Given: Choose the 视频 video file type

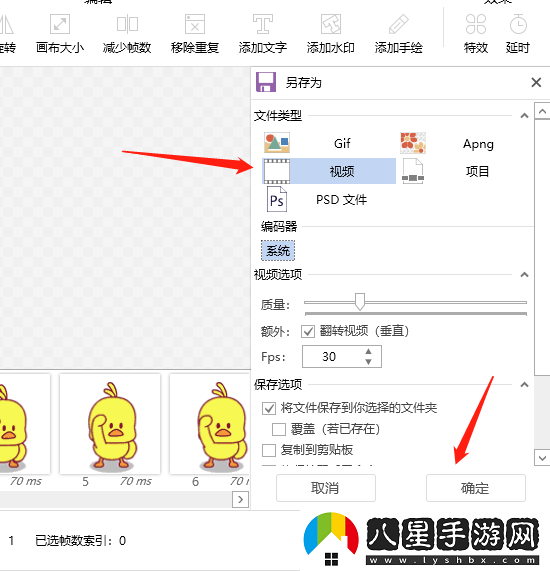Looking at the screenshot, I should click(329, 171).
